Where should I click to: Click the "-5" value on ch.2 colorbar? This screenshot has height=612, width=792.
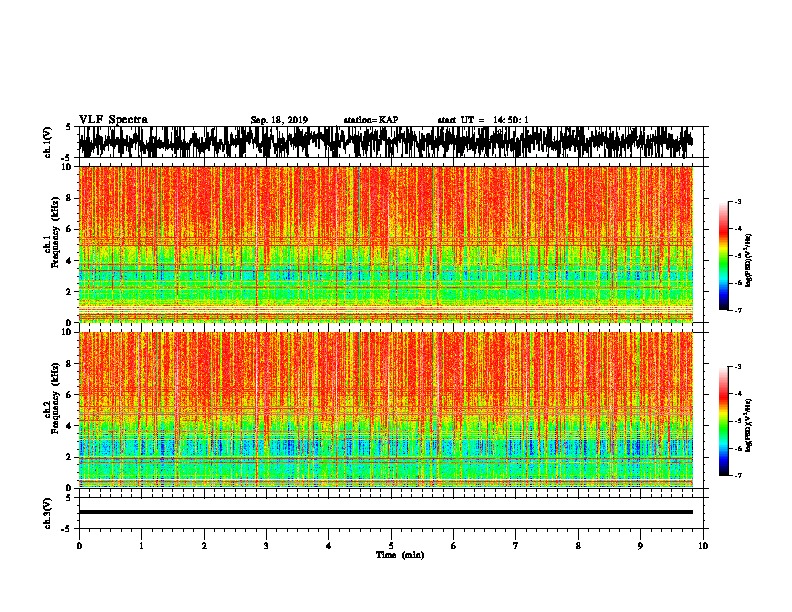tap(738, 421)
